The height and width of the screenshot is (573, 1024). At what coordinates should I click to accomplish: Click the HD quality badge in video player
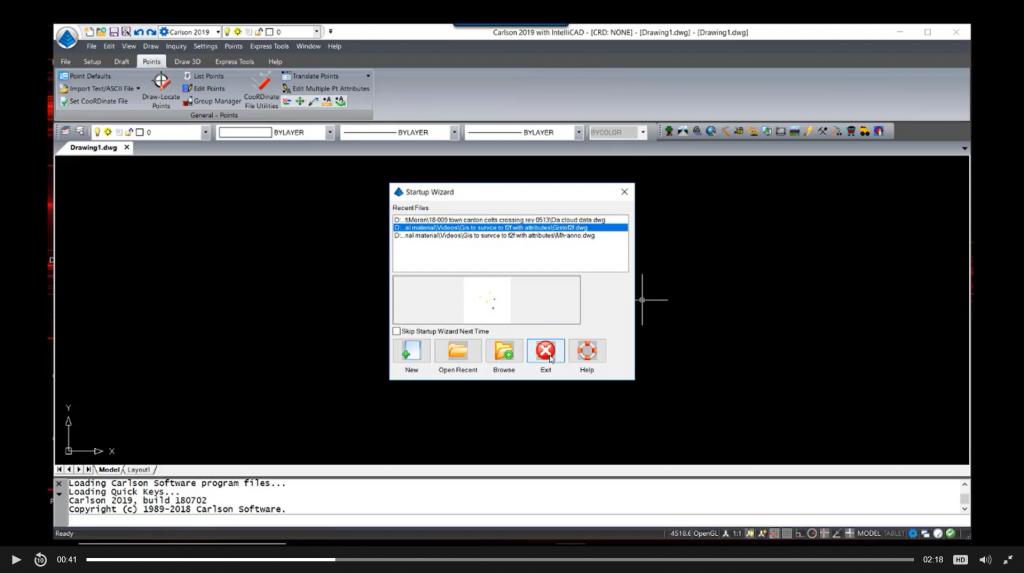(x=960, y=559)
